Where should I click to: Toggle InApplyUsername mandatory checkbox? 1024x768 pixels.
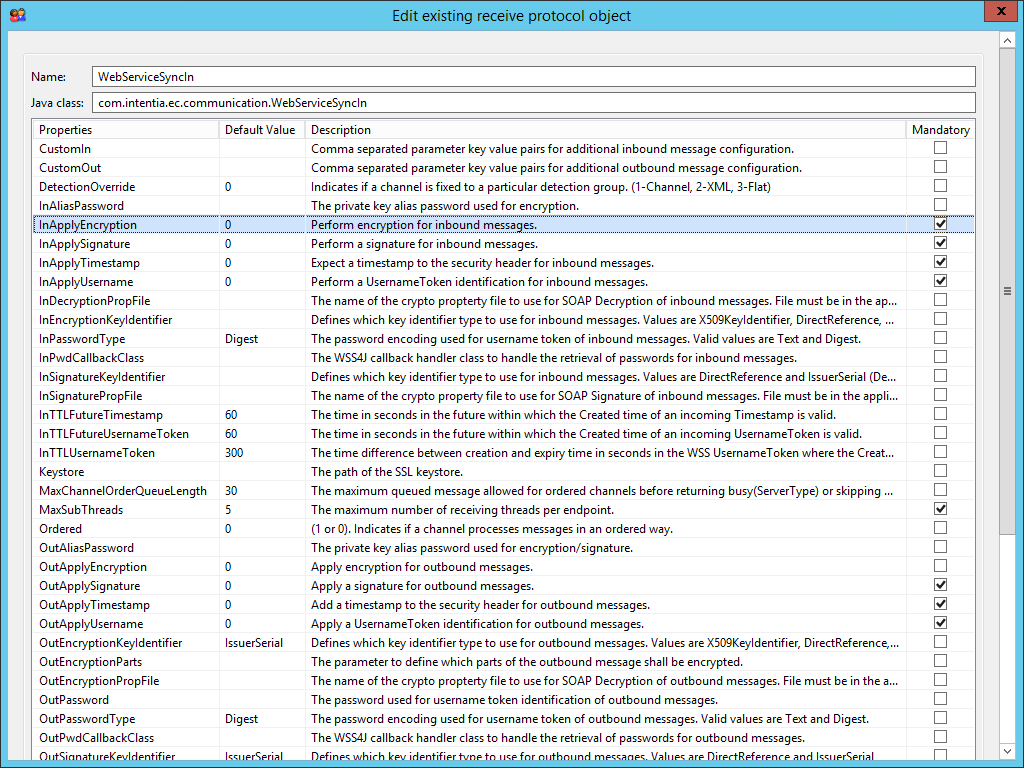click(x=940, y=281)
